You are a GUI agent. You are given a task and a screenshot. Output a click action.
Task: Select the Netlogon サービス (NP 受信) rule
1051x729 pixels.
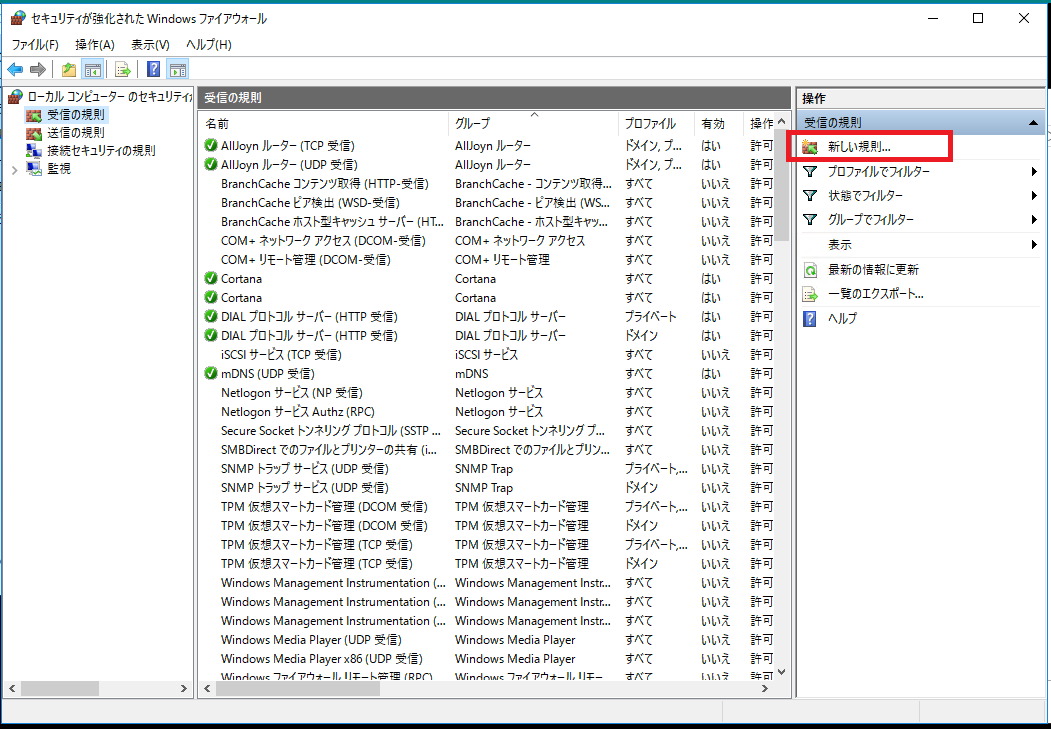(292, 393)
